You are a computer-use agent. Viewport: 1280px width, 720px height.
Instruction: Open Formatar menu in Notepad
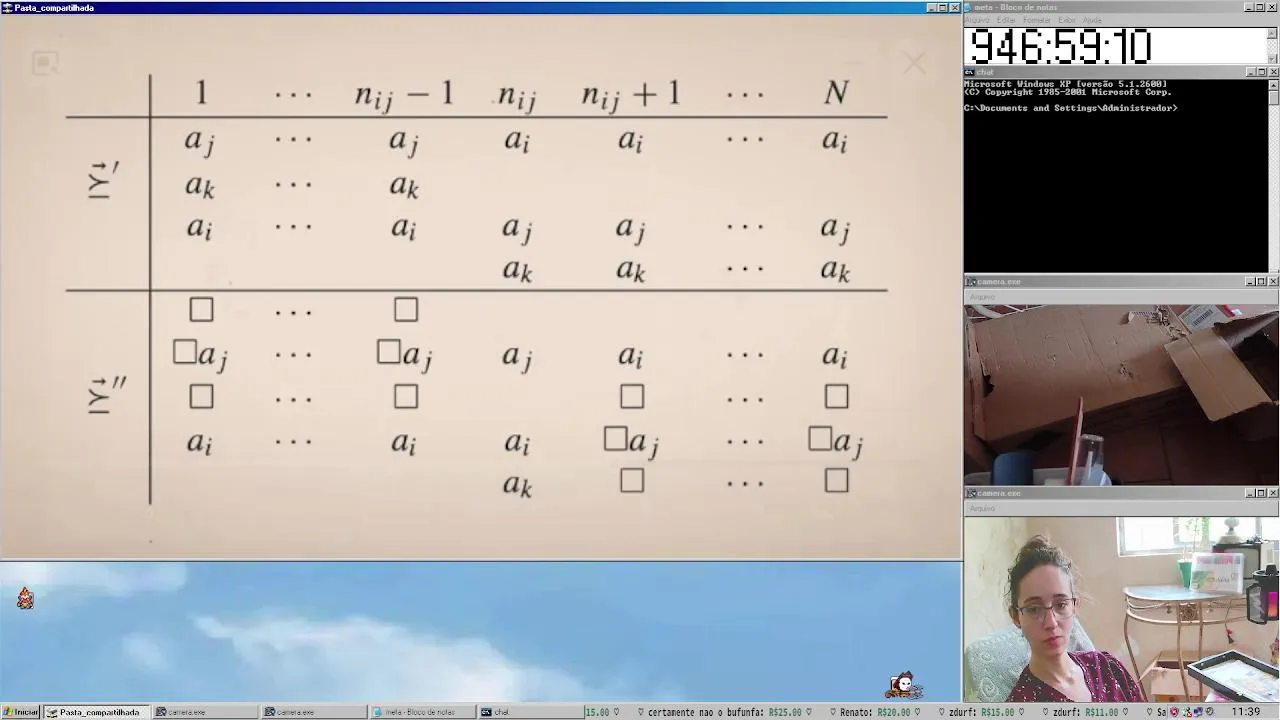(1037, 20)
